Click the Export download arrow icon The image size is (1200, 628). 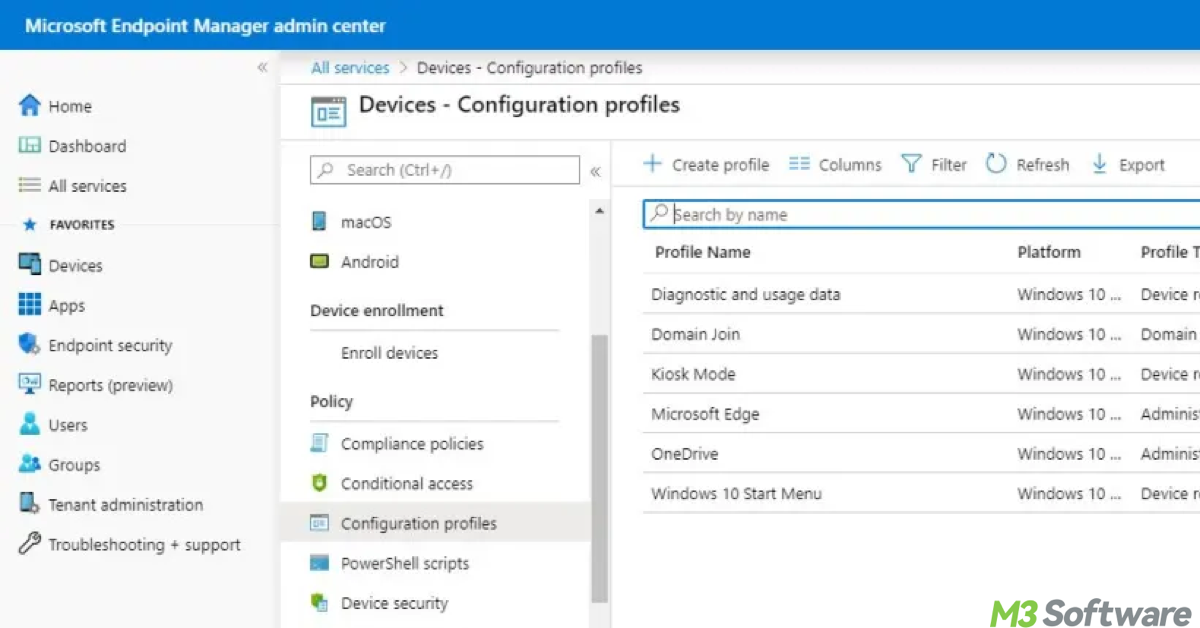[1100, 164]
